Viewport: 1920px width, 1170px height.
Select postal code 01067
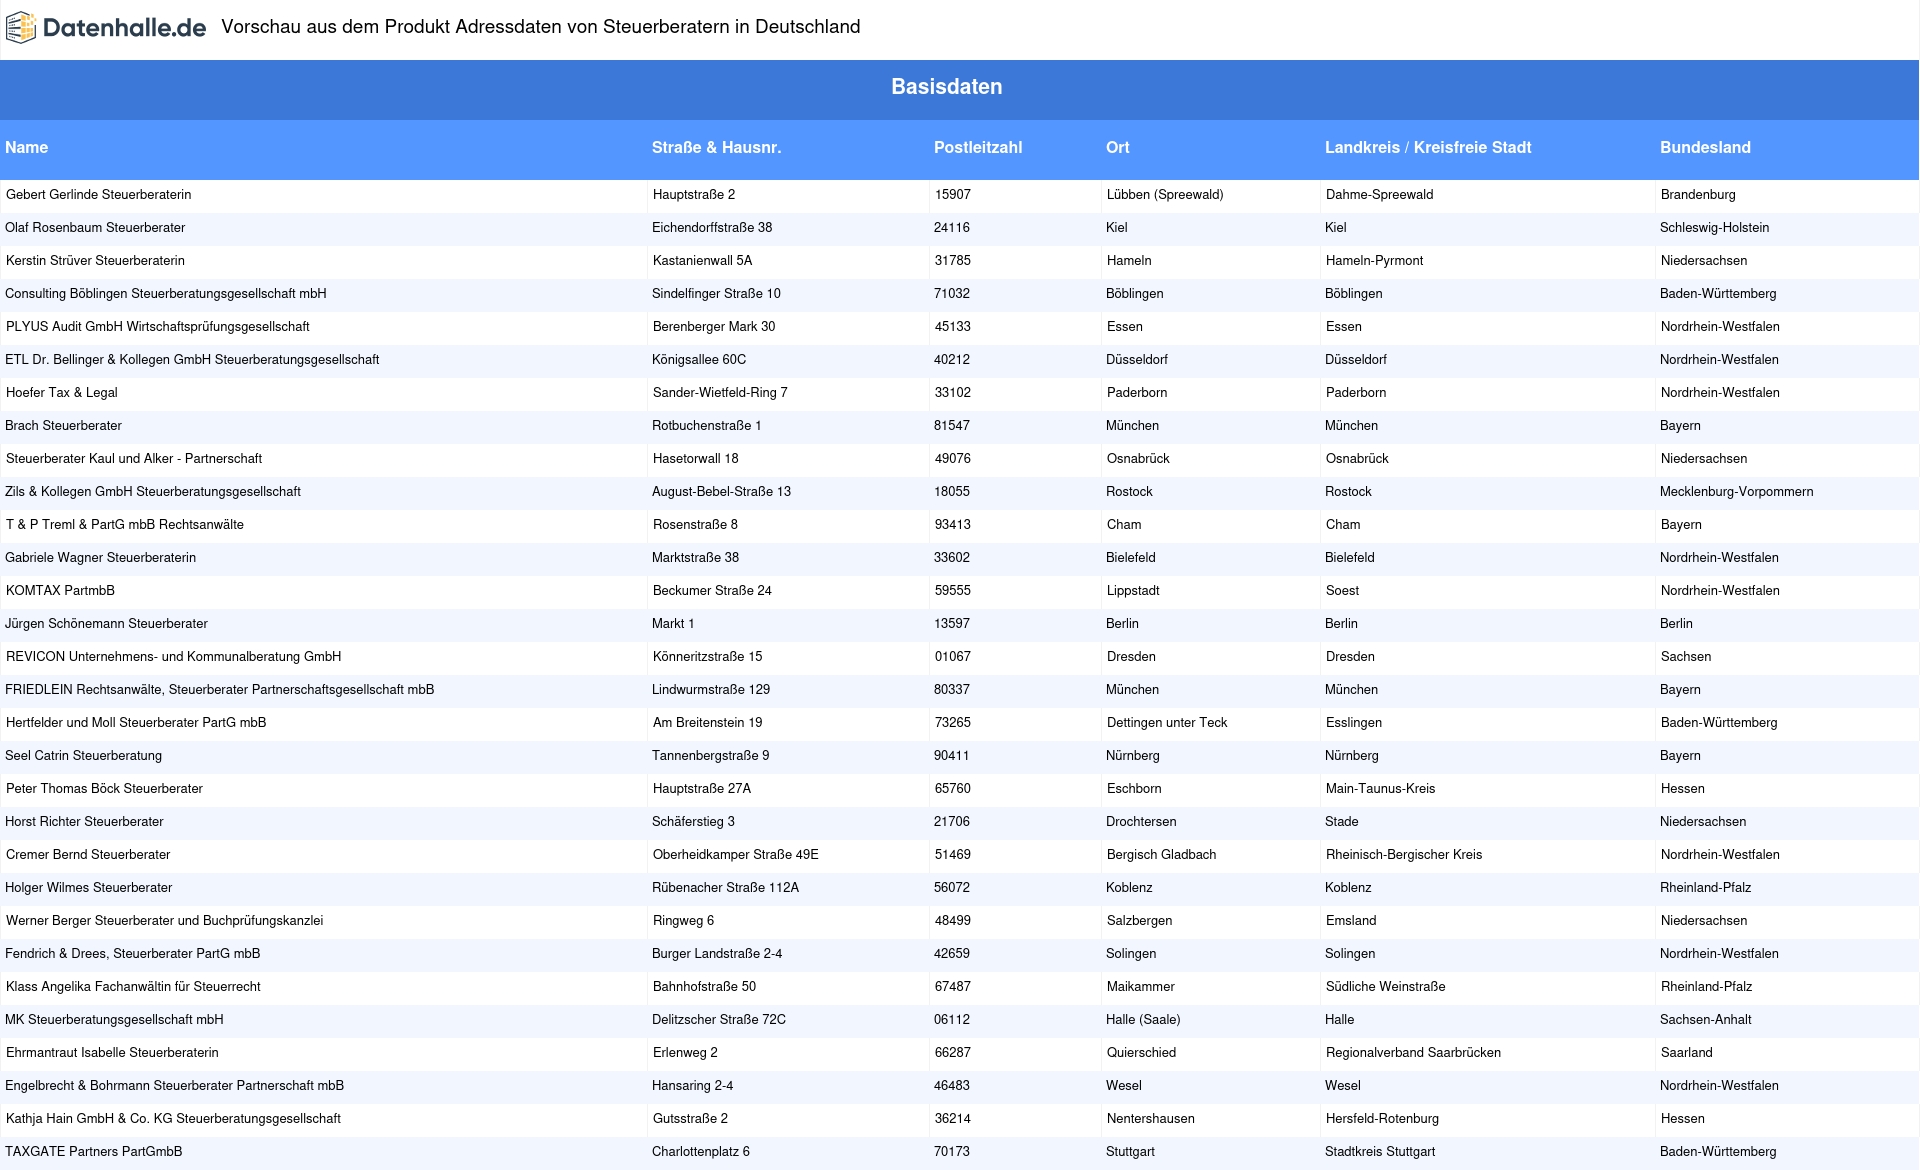953,657
